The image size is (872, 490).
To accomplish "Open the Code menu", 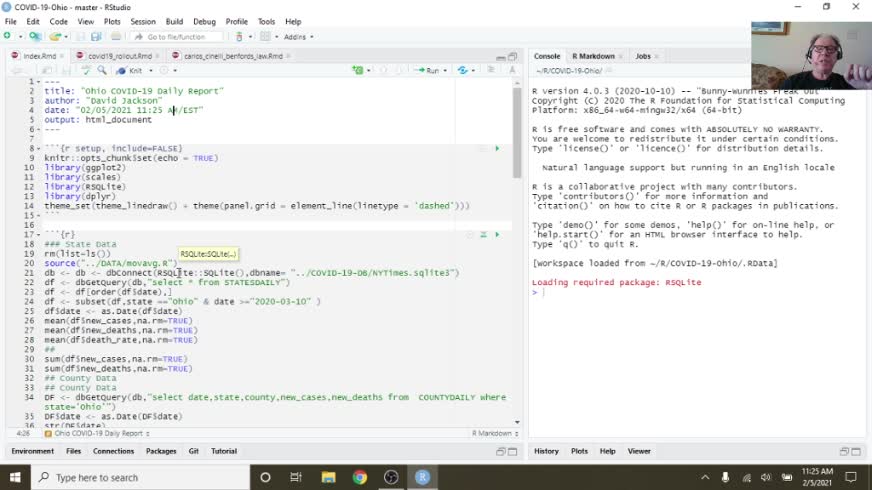I will click(x=58, y=22).
